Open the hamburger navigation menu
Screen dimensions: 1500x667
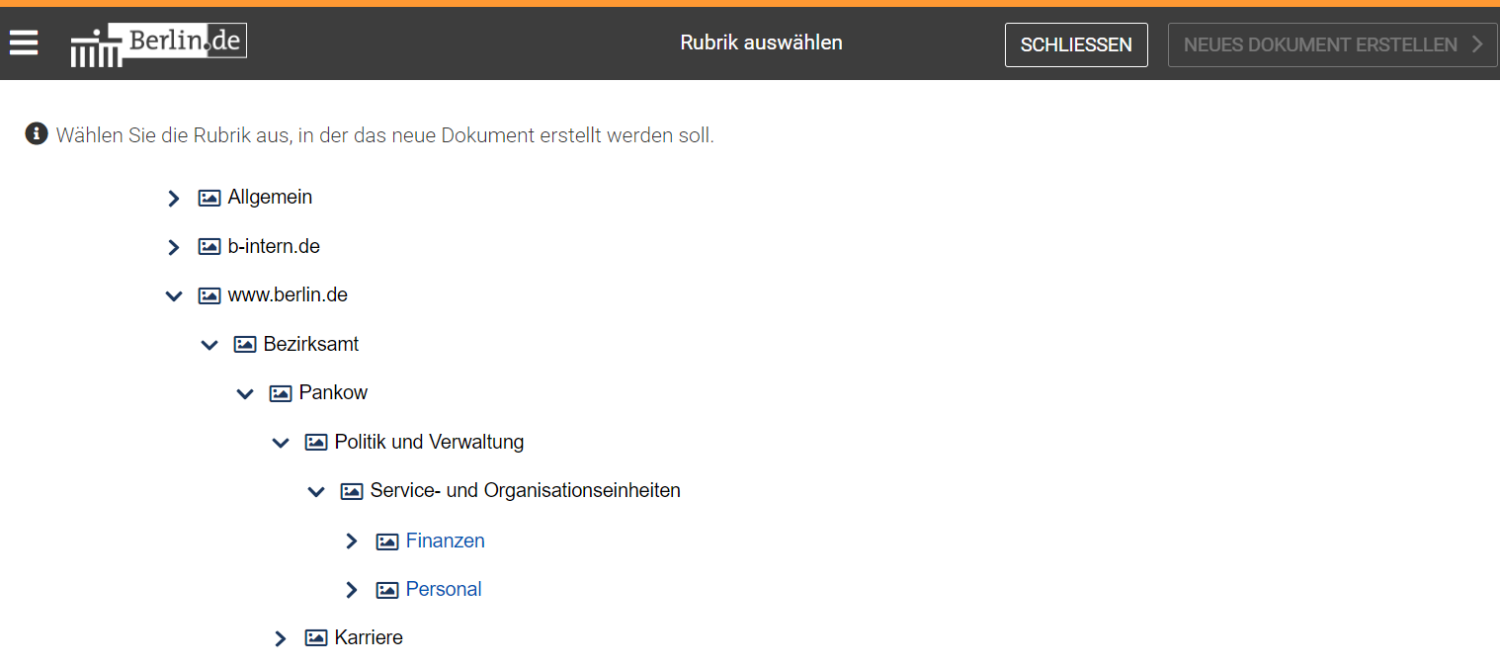pos(23,43)
